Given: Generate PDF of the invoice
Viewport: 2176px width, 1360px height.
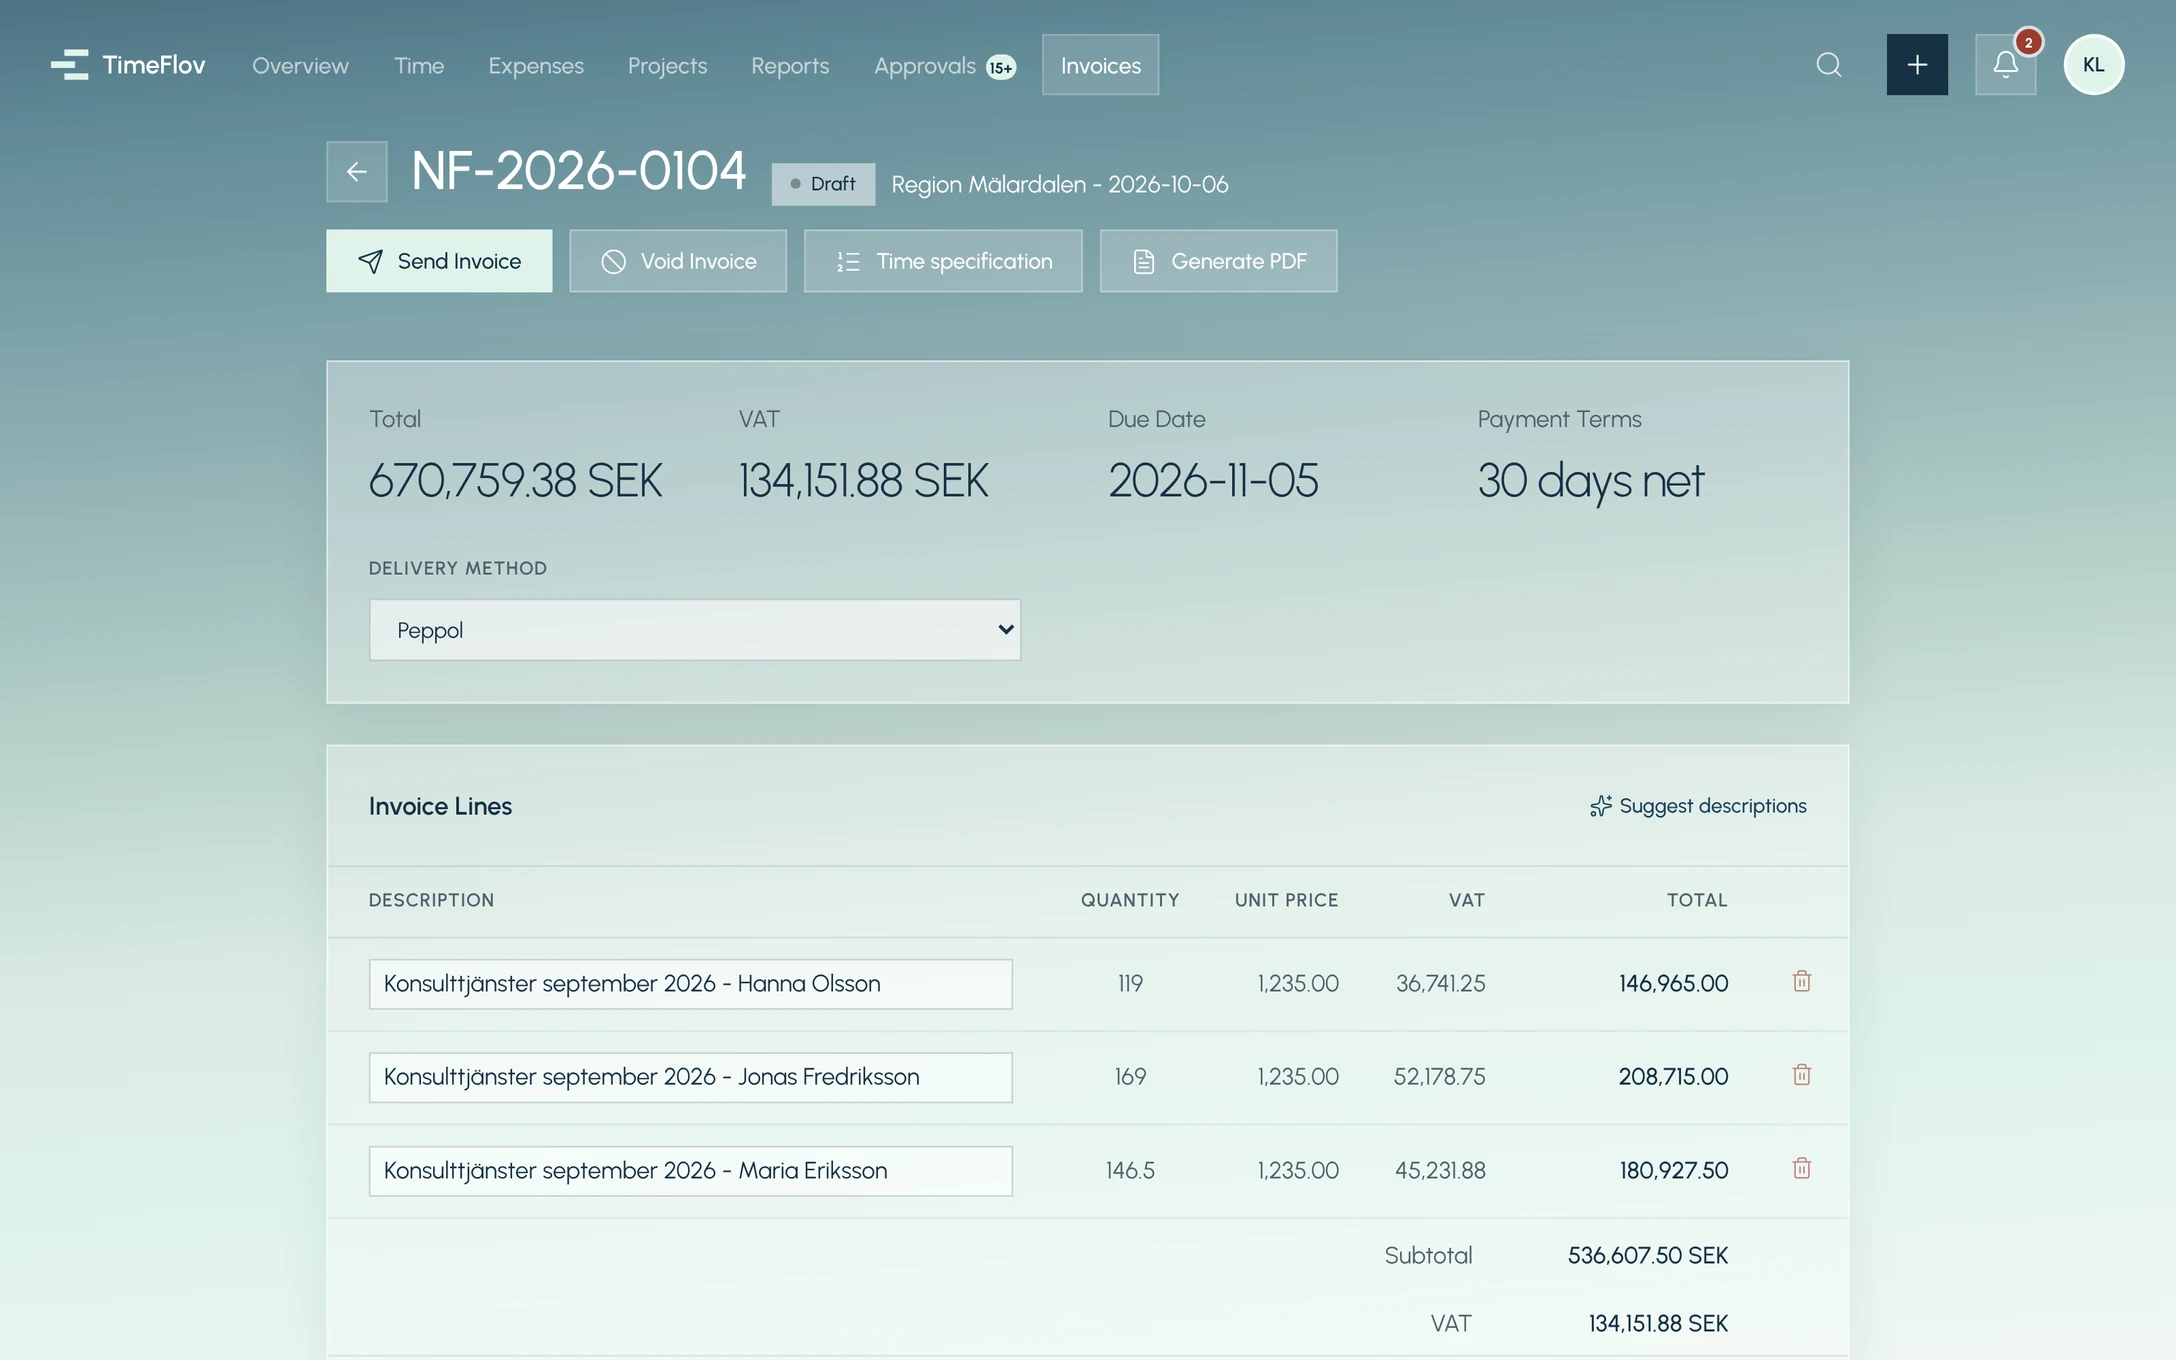Looking at the screenshot, I should pyautogui.click(x=1218, y=261).
